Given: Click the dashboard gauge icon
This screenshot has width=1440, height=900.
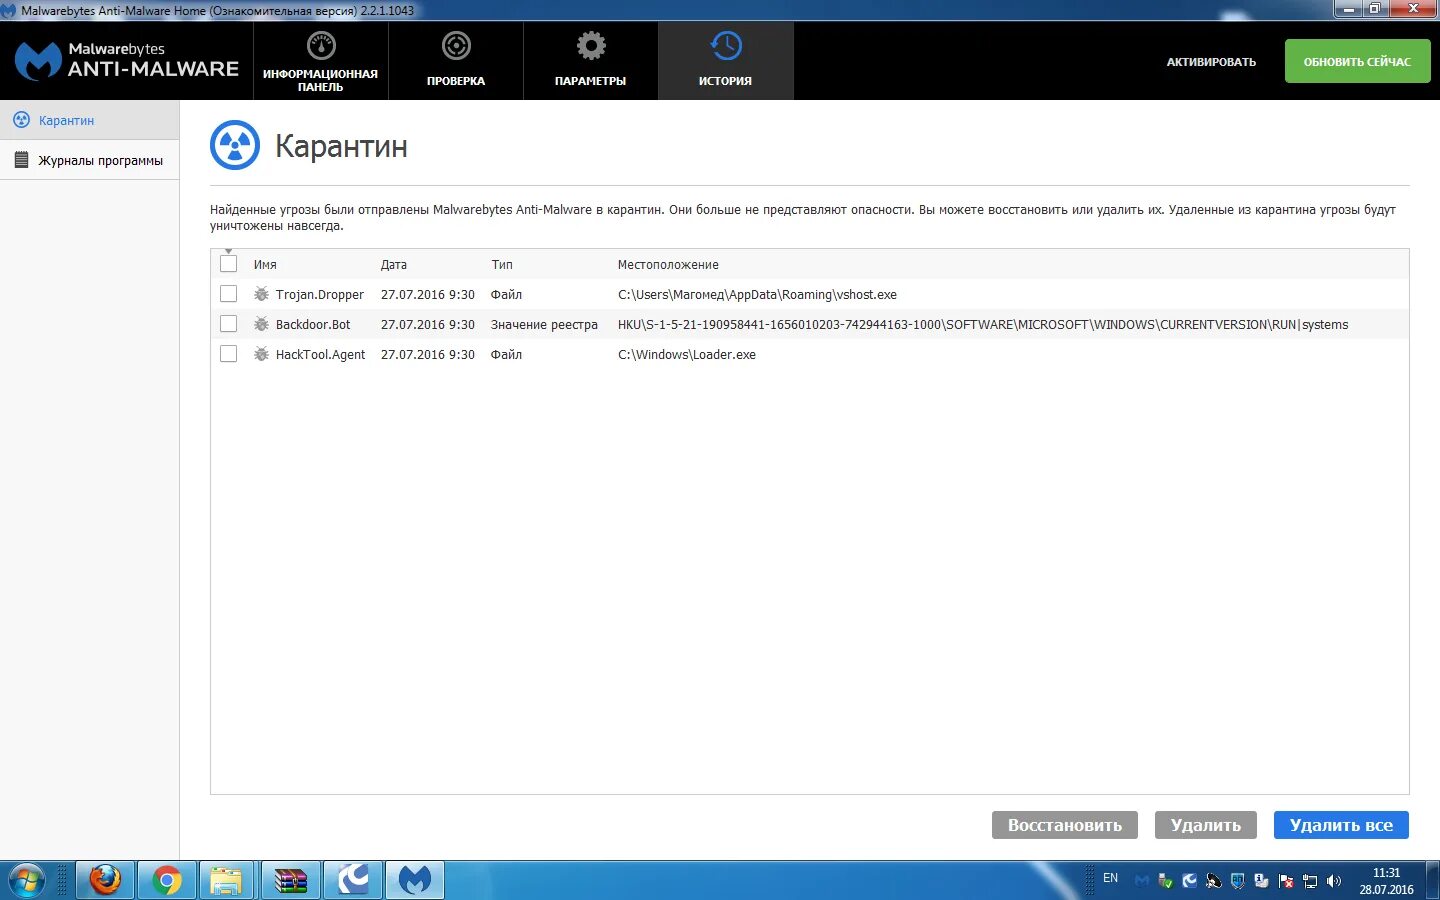Looking at the screenshot, I should tap(321, 46).
